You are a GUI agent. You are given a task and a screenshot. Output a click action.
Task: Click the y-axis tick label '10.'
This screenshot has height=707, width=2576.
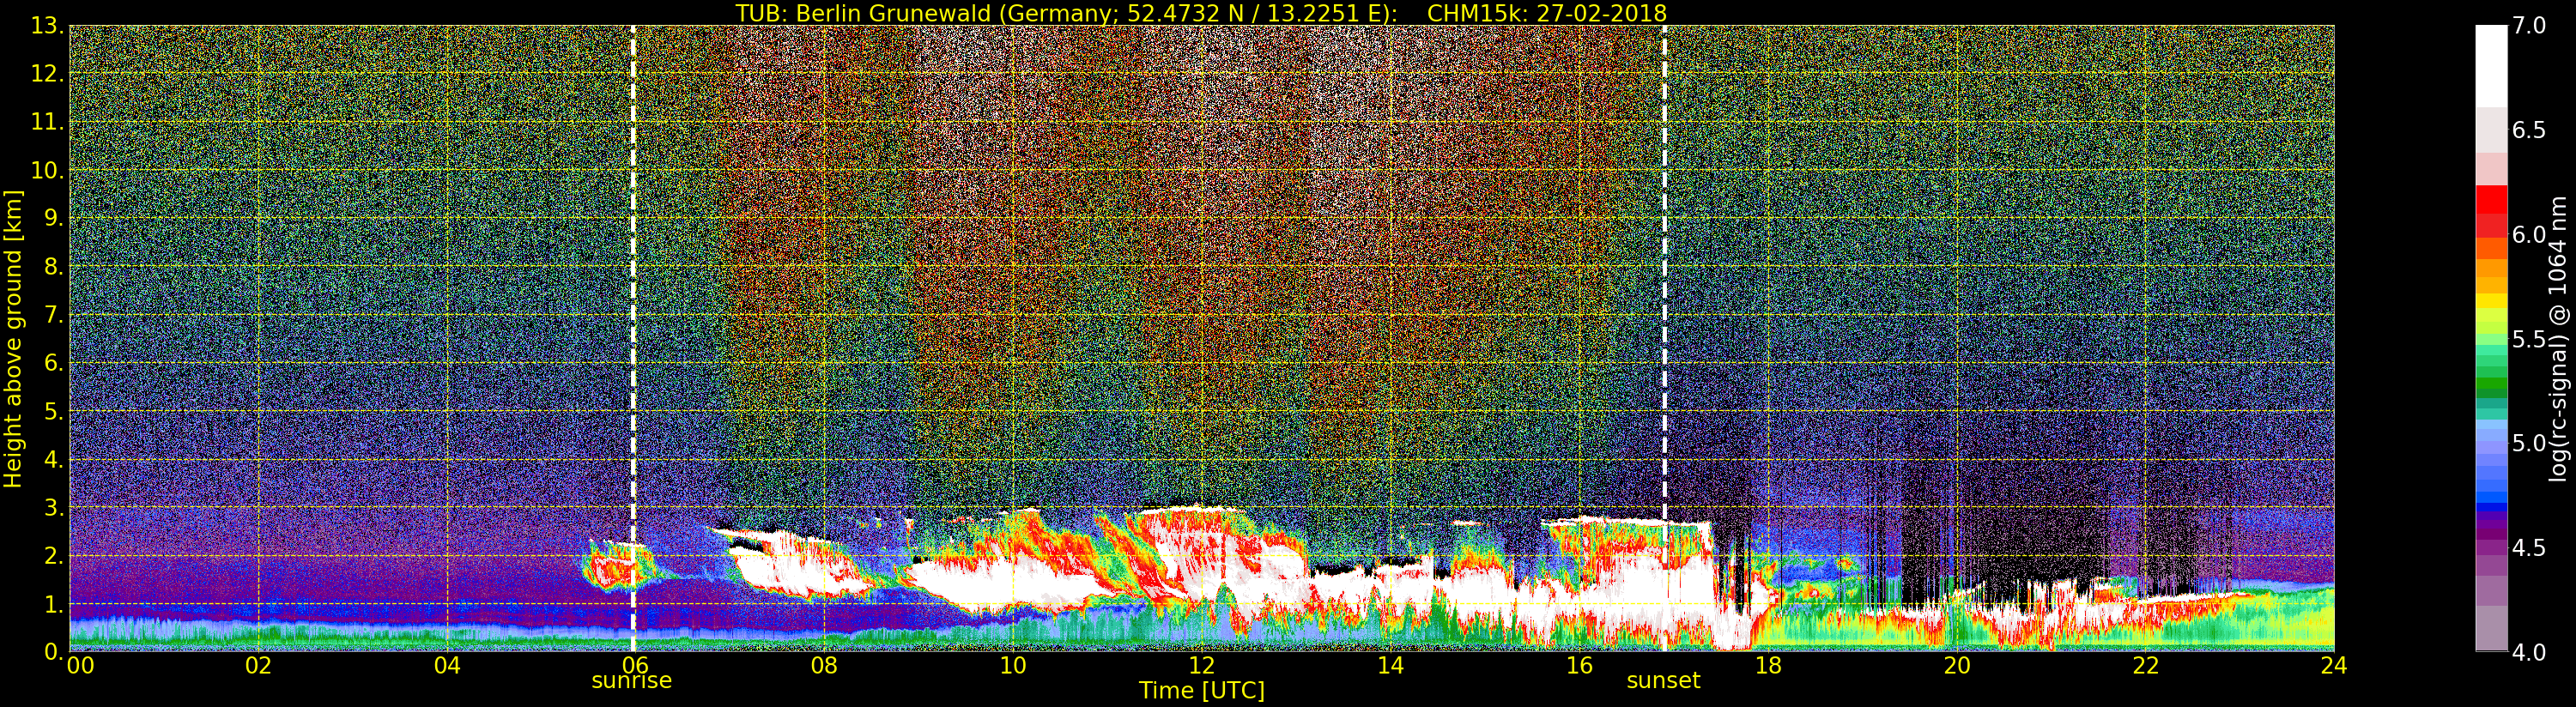(47, 171)
